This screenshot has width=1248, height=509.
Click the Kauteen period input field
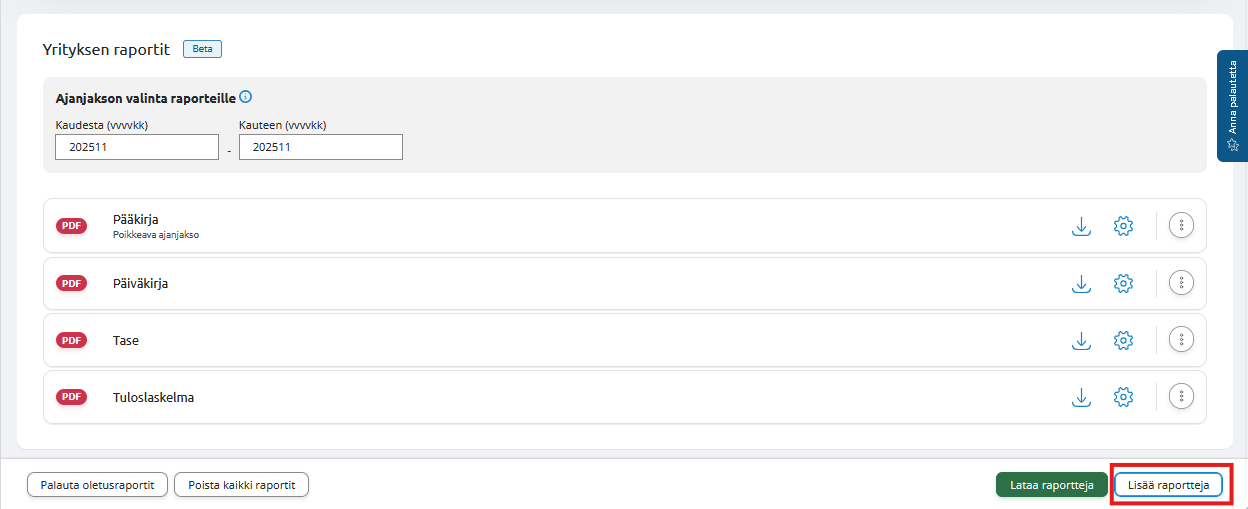pos(320,147)
